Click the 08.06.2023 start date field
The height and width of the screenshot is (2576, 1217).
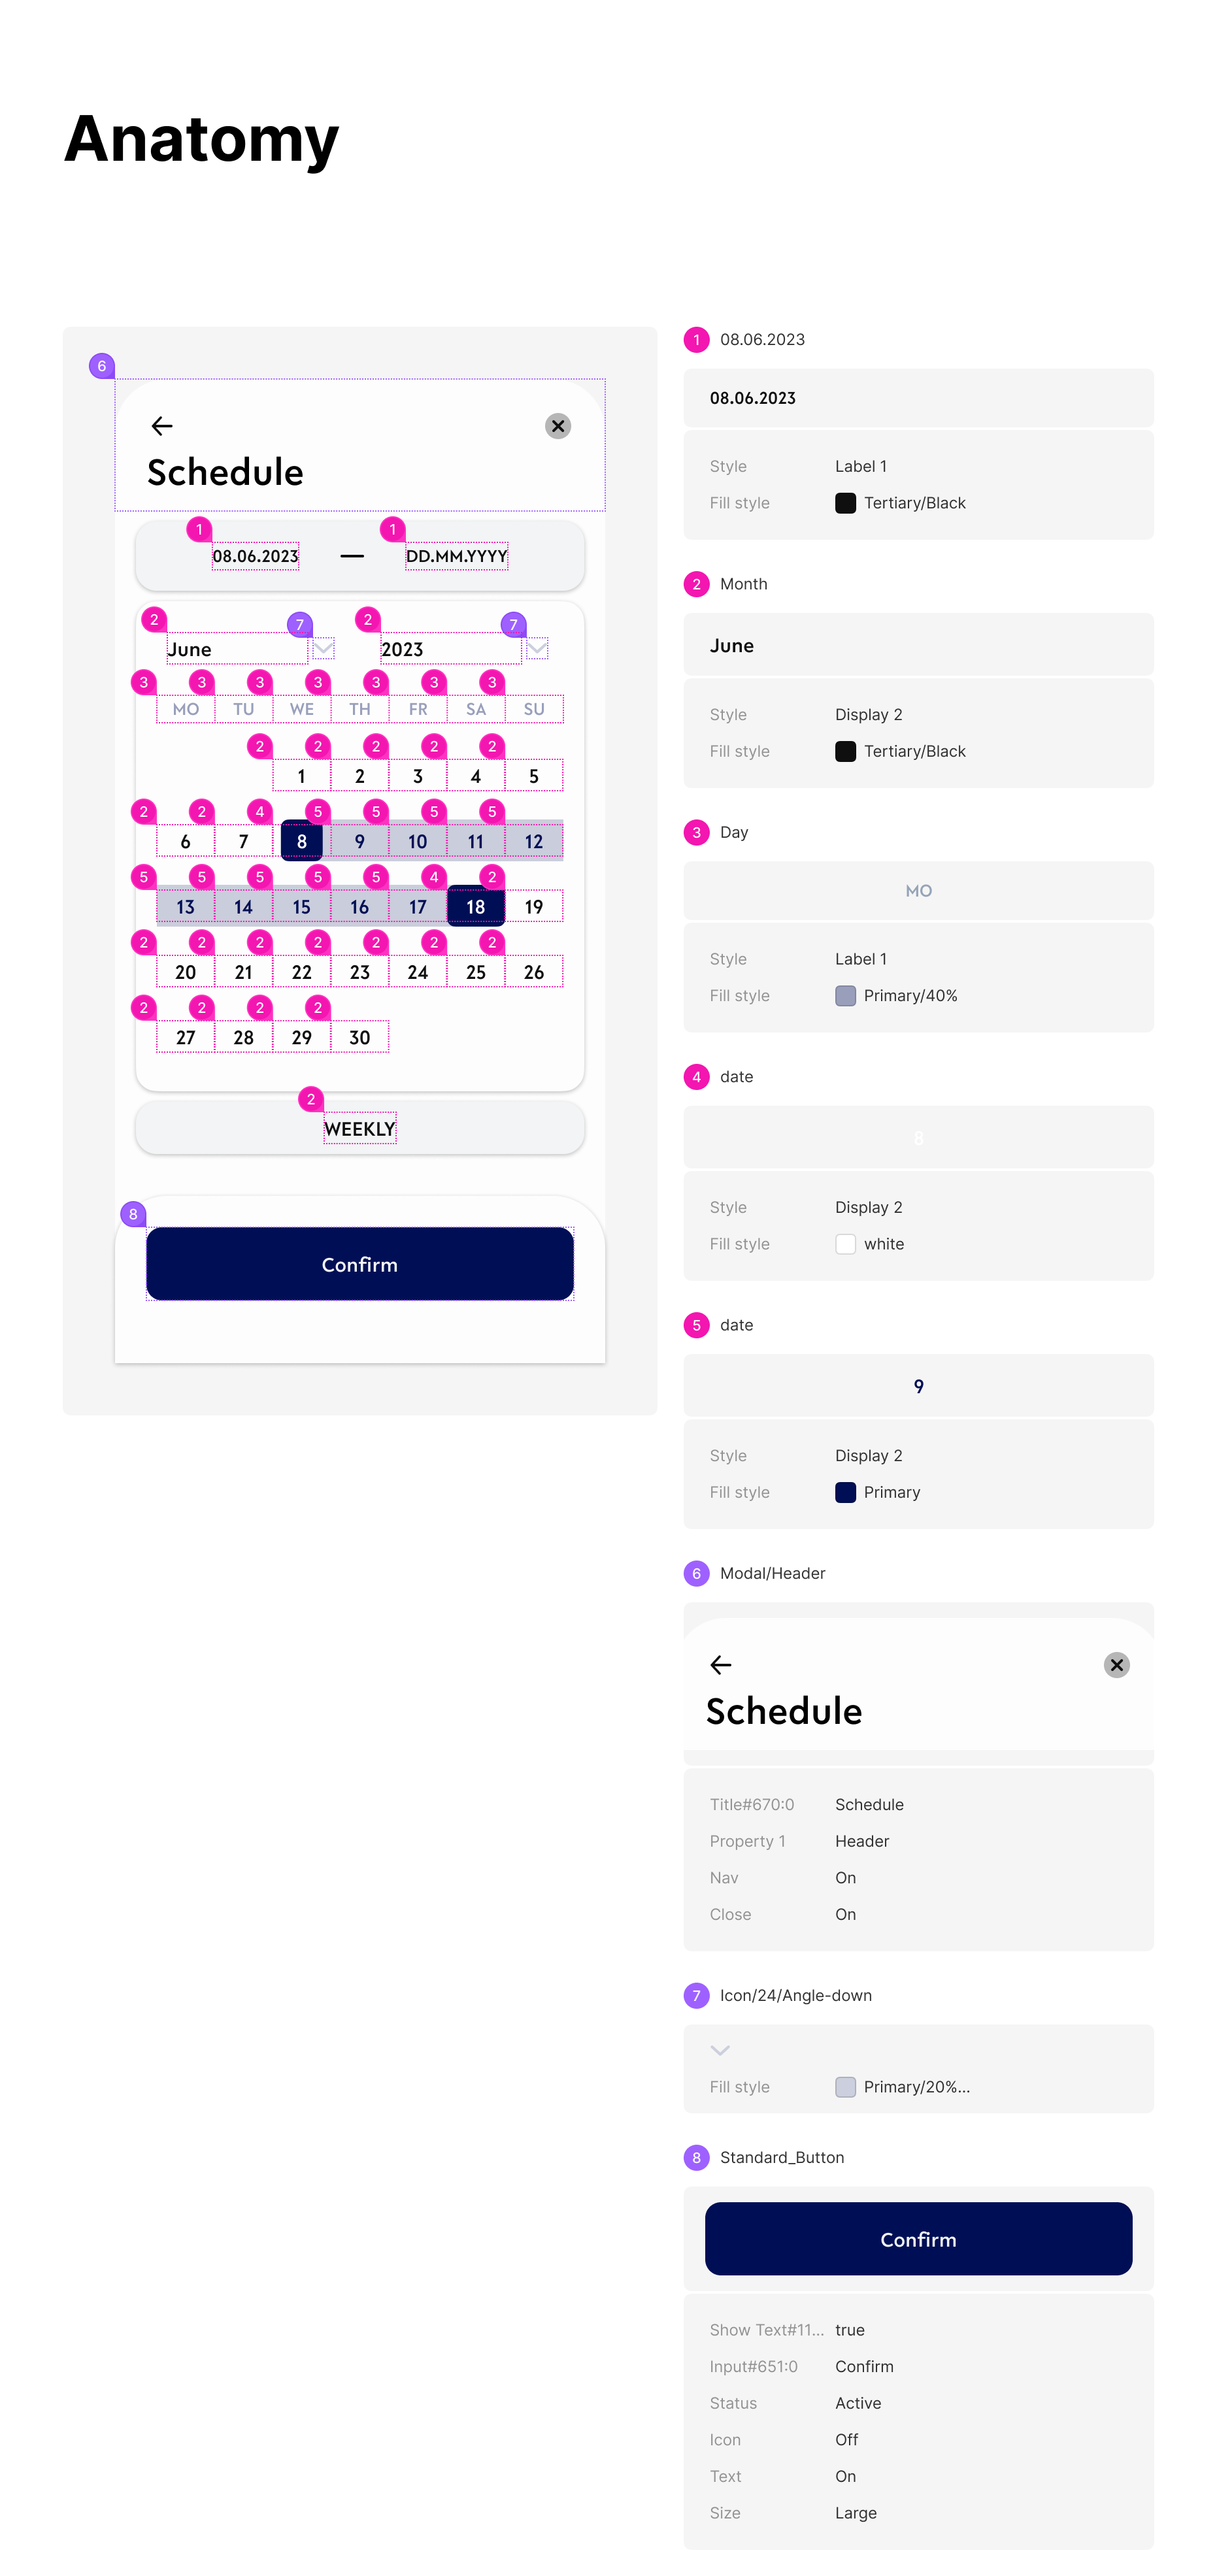coord(255,555)
